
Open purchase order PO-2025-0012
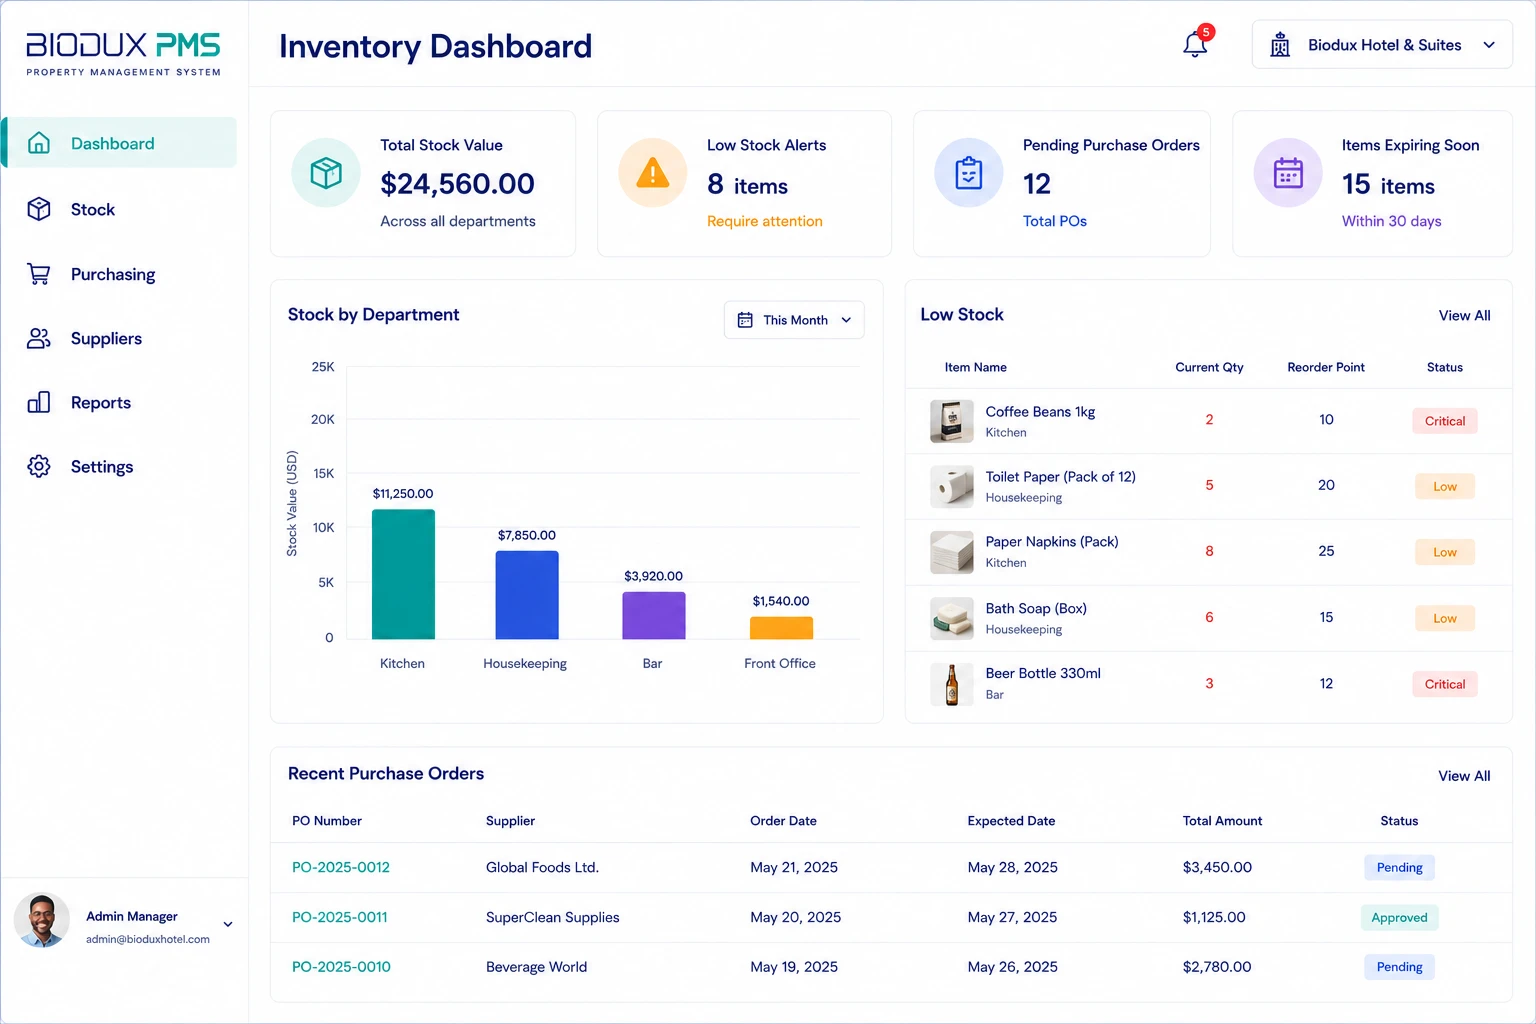[341, 867]
